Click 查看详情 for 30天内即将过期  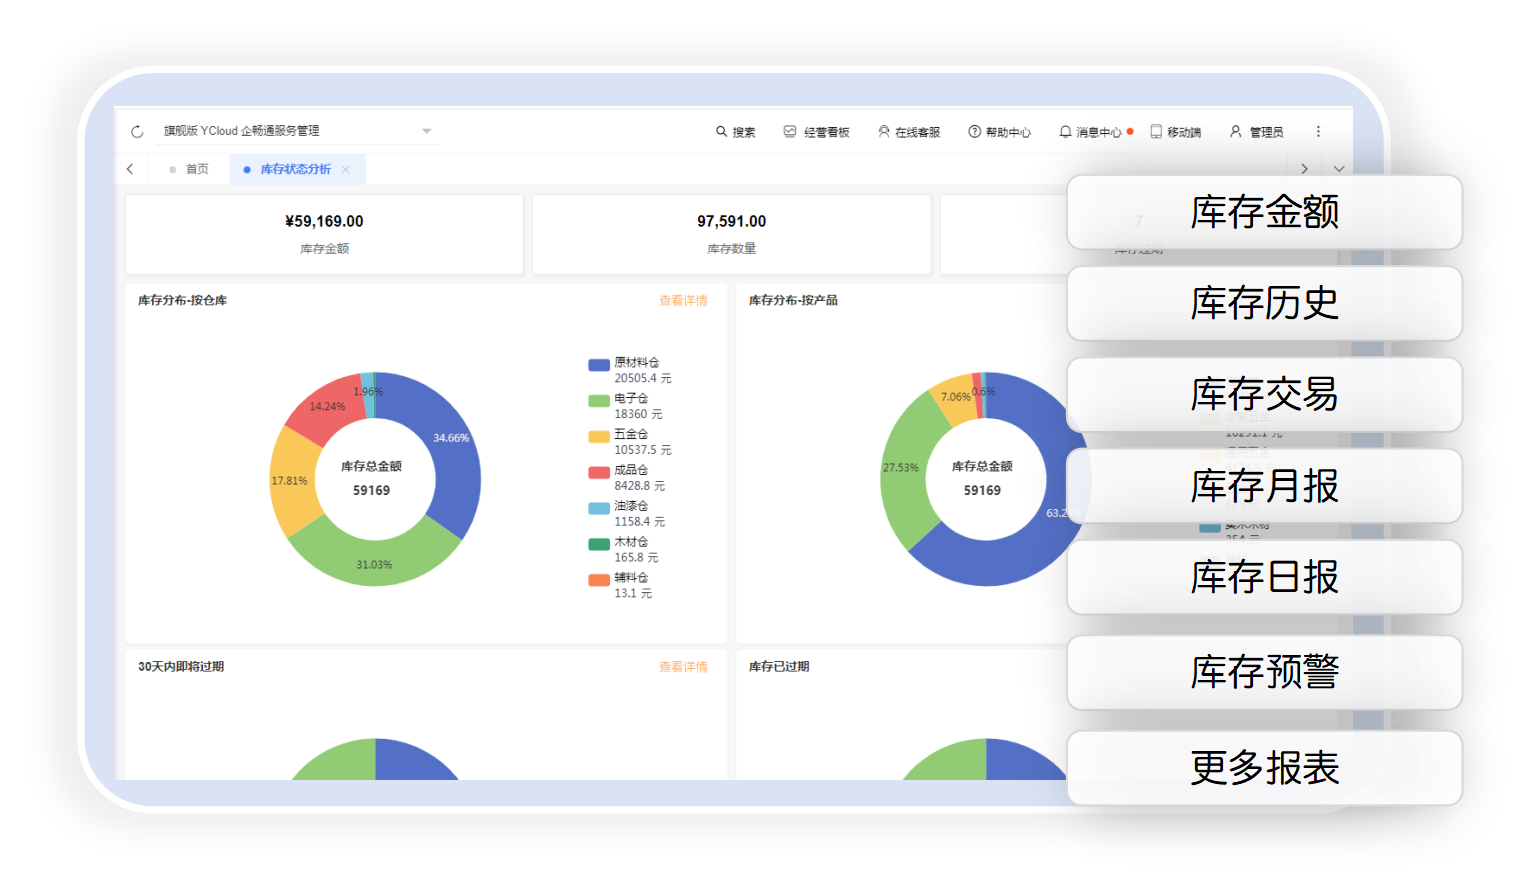coord(683,666)
